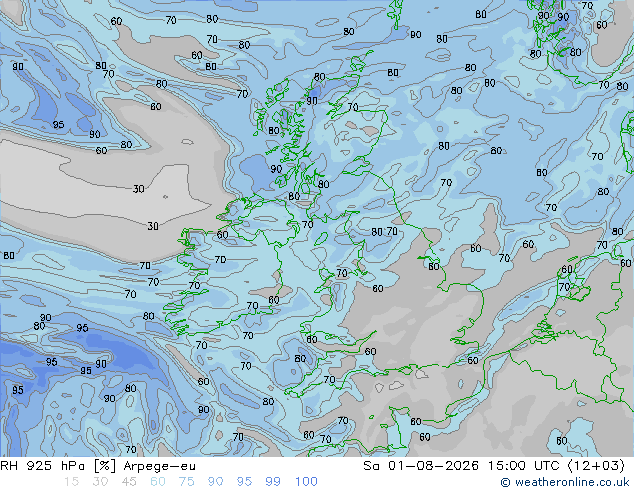The height and width of the screenshot is (490, 634).
Task: Click the date 'Sa 01-08-2026' in the caption
Action: click(421, 466)
